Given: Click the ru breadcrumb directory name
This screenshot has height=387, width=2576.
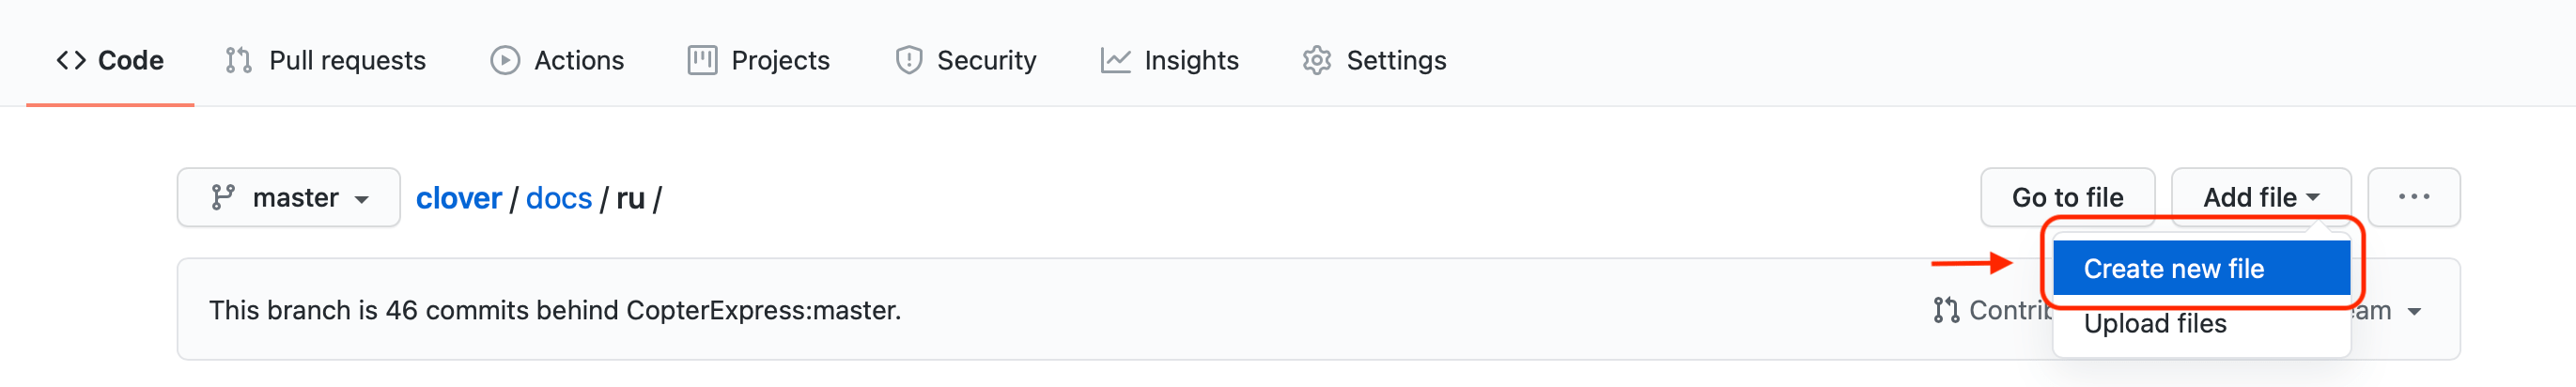Looking at the screenshot, I should (x=630, y=199).
